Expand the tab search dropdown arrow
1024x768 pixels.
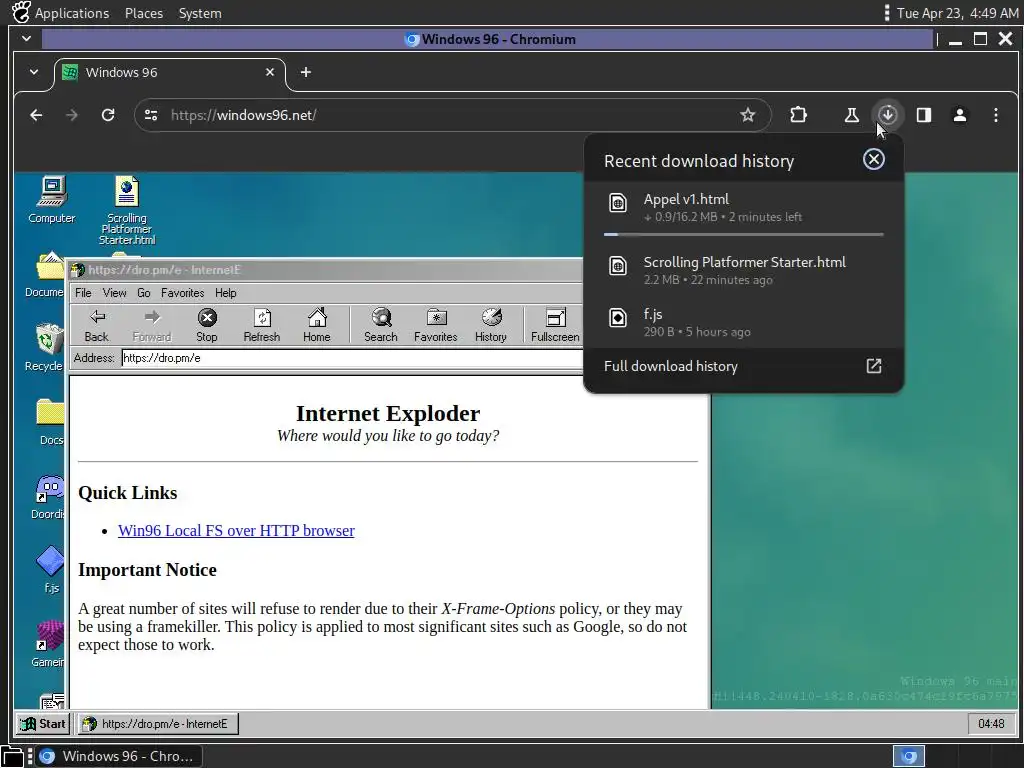pos(34,72)
